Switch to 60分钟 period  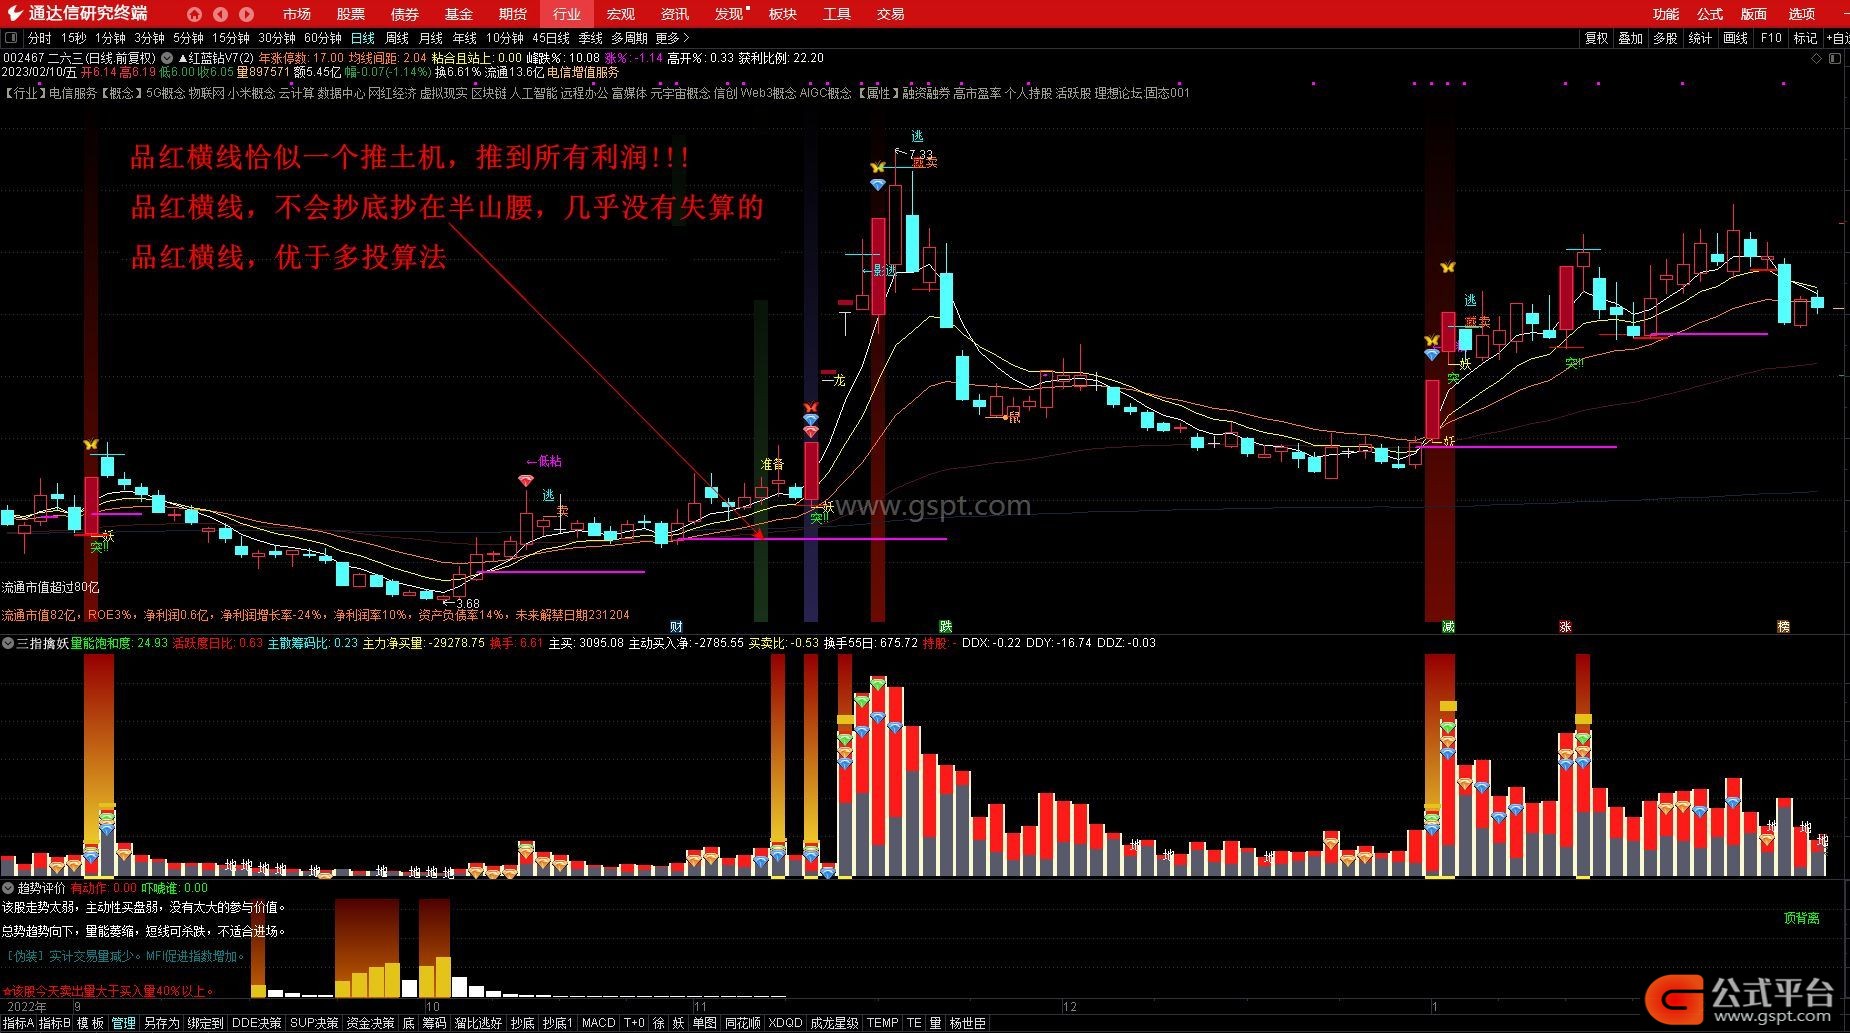pyautogui.click(x=323, y=38)
